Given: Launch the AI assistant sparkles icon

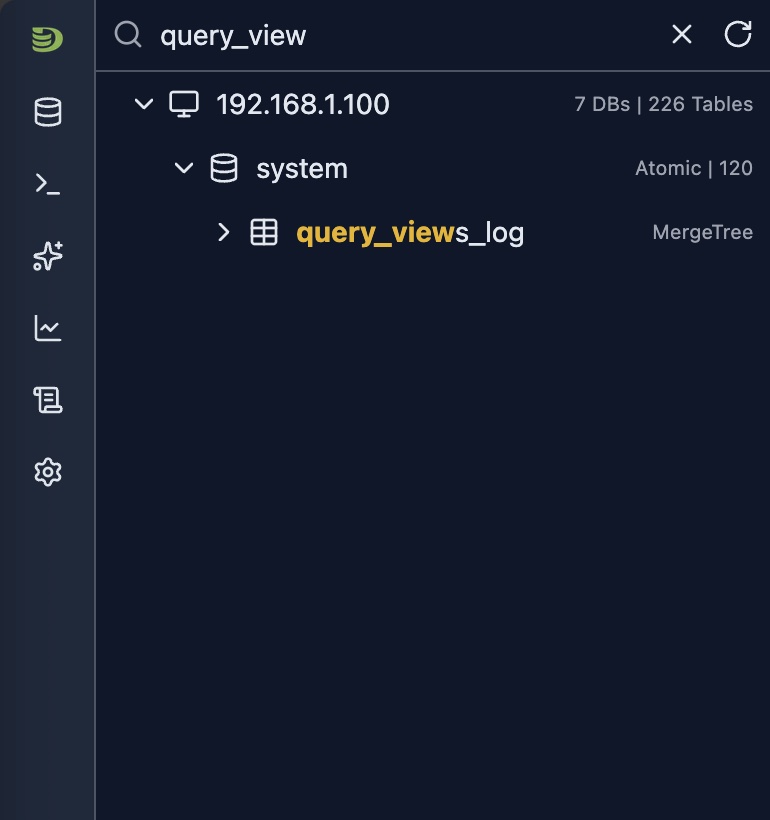Looking at the screenshot, I should pos(47,256).
